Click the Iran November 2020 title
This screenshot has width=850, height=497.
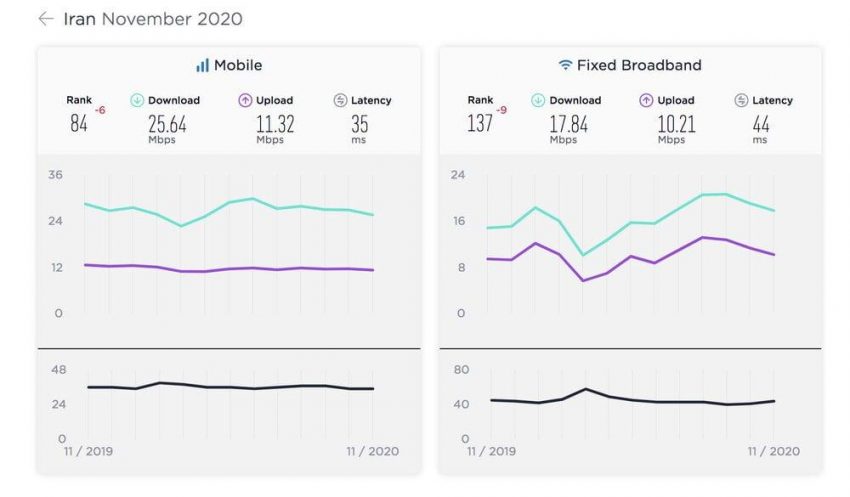tap(152, 19)
